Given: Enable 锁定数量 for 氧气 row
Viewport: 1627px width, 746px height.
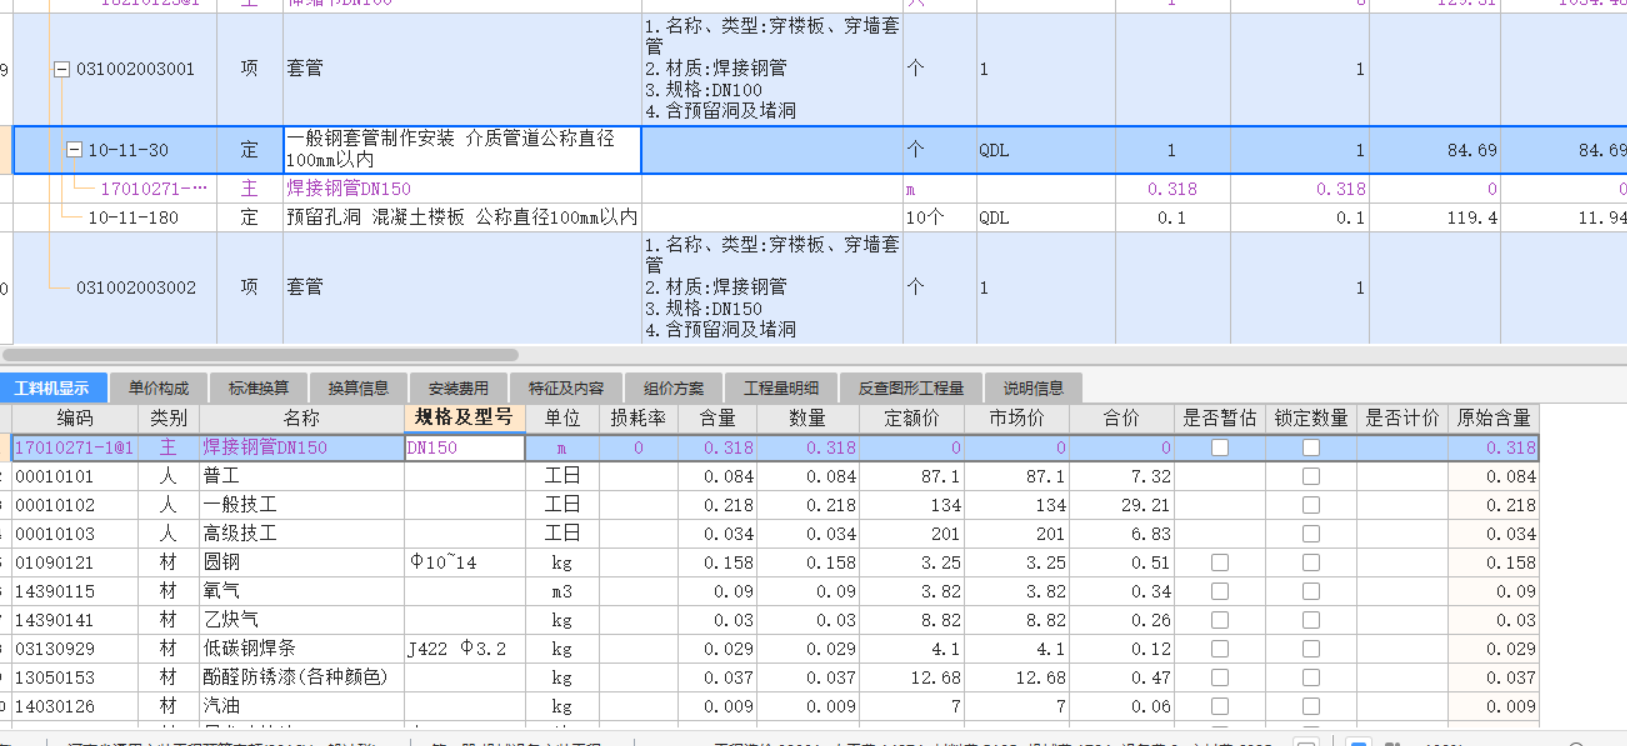Looking at the screenshot, I should 1311,592.
